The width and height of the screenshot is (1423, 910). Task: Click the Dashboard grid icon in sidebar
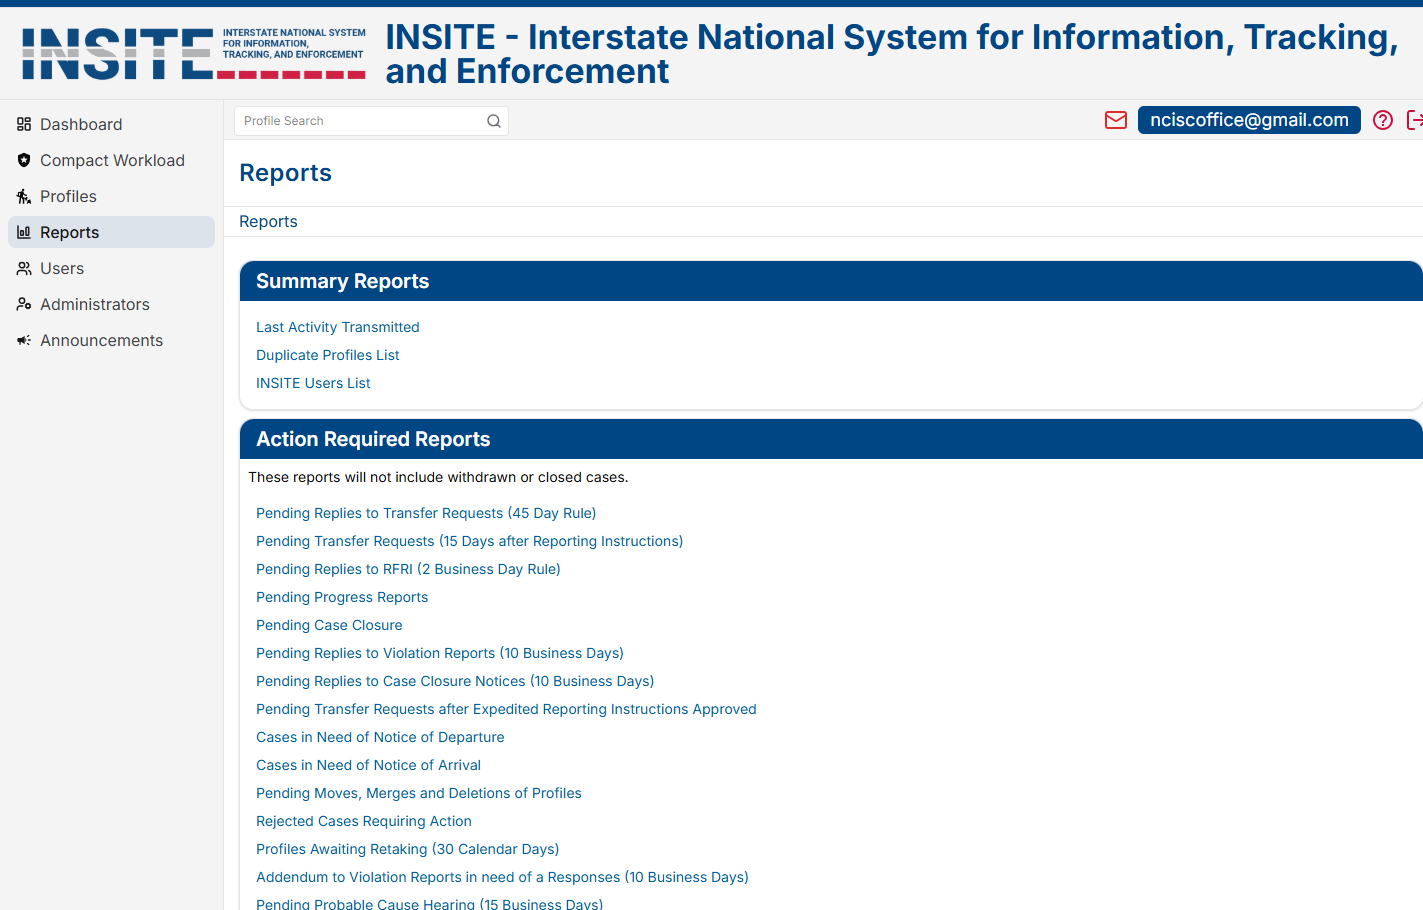[24, 124]
